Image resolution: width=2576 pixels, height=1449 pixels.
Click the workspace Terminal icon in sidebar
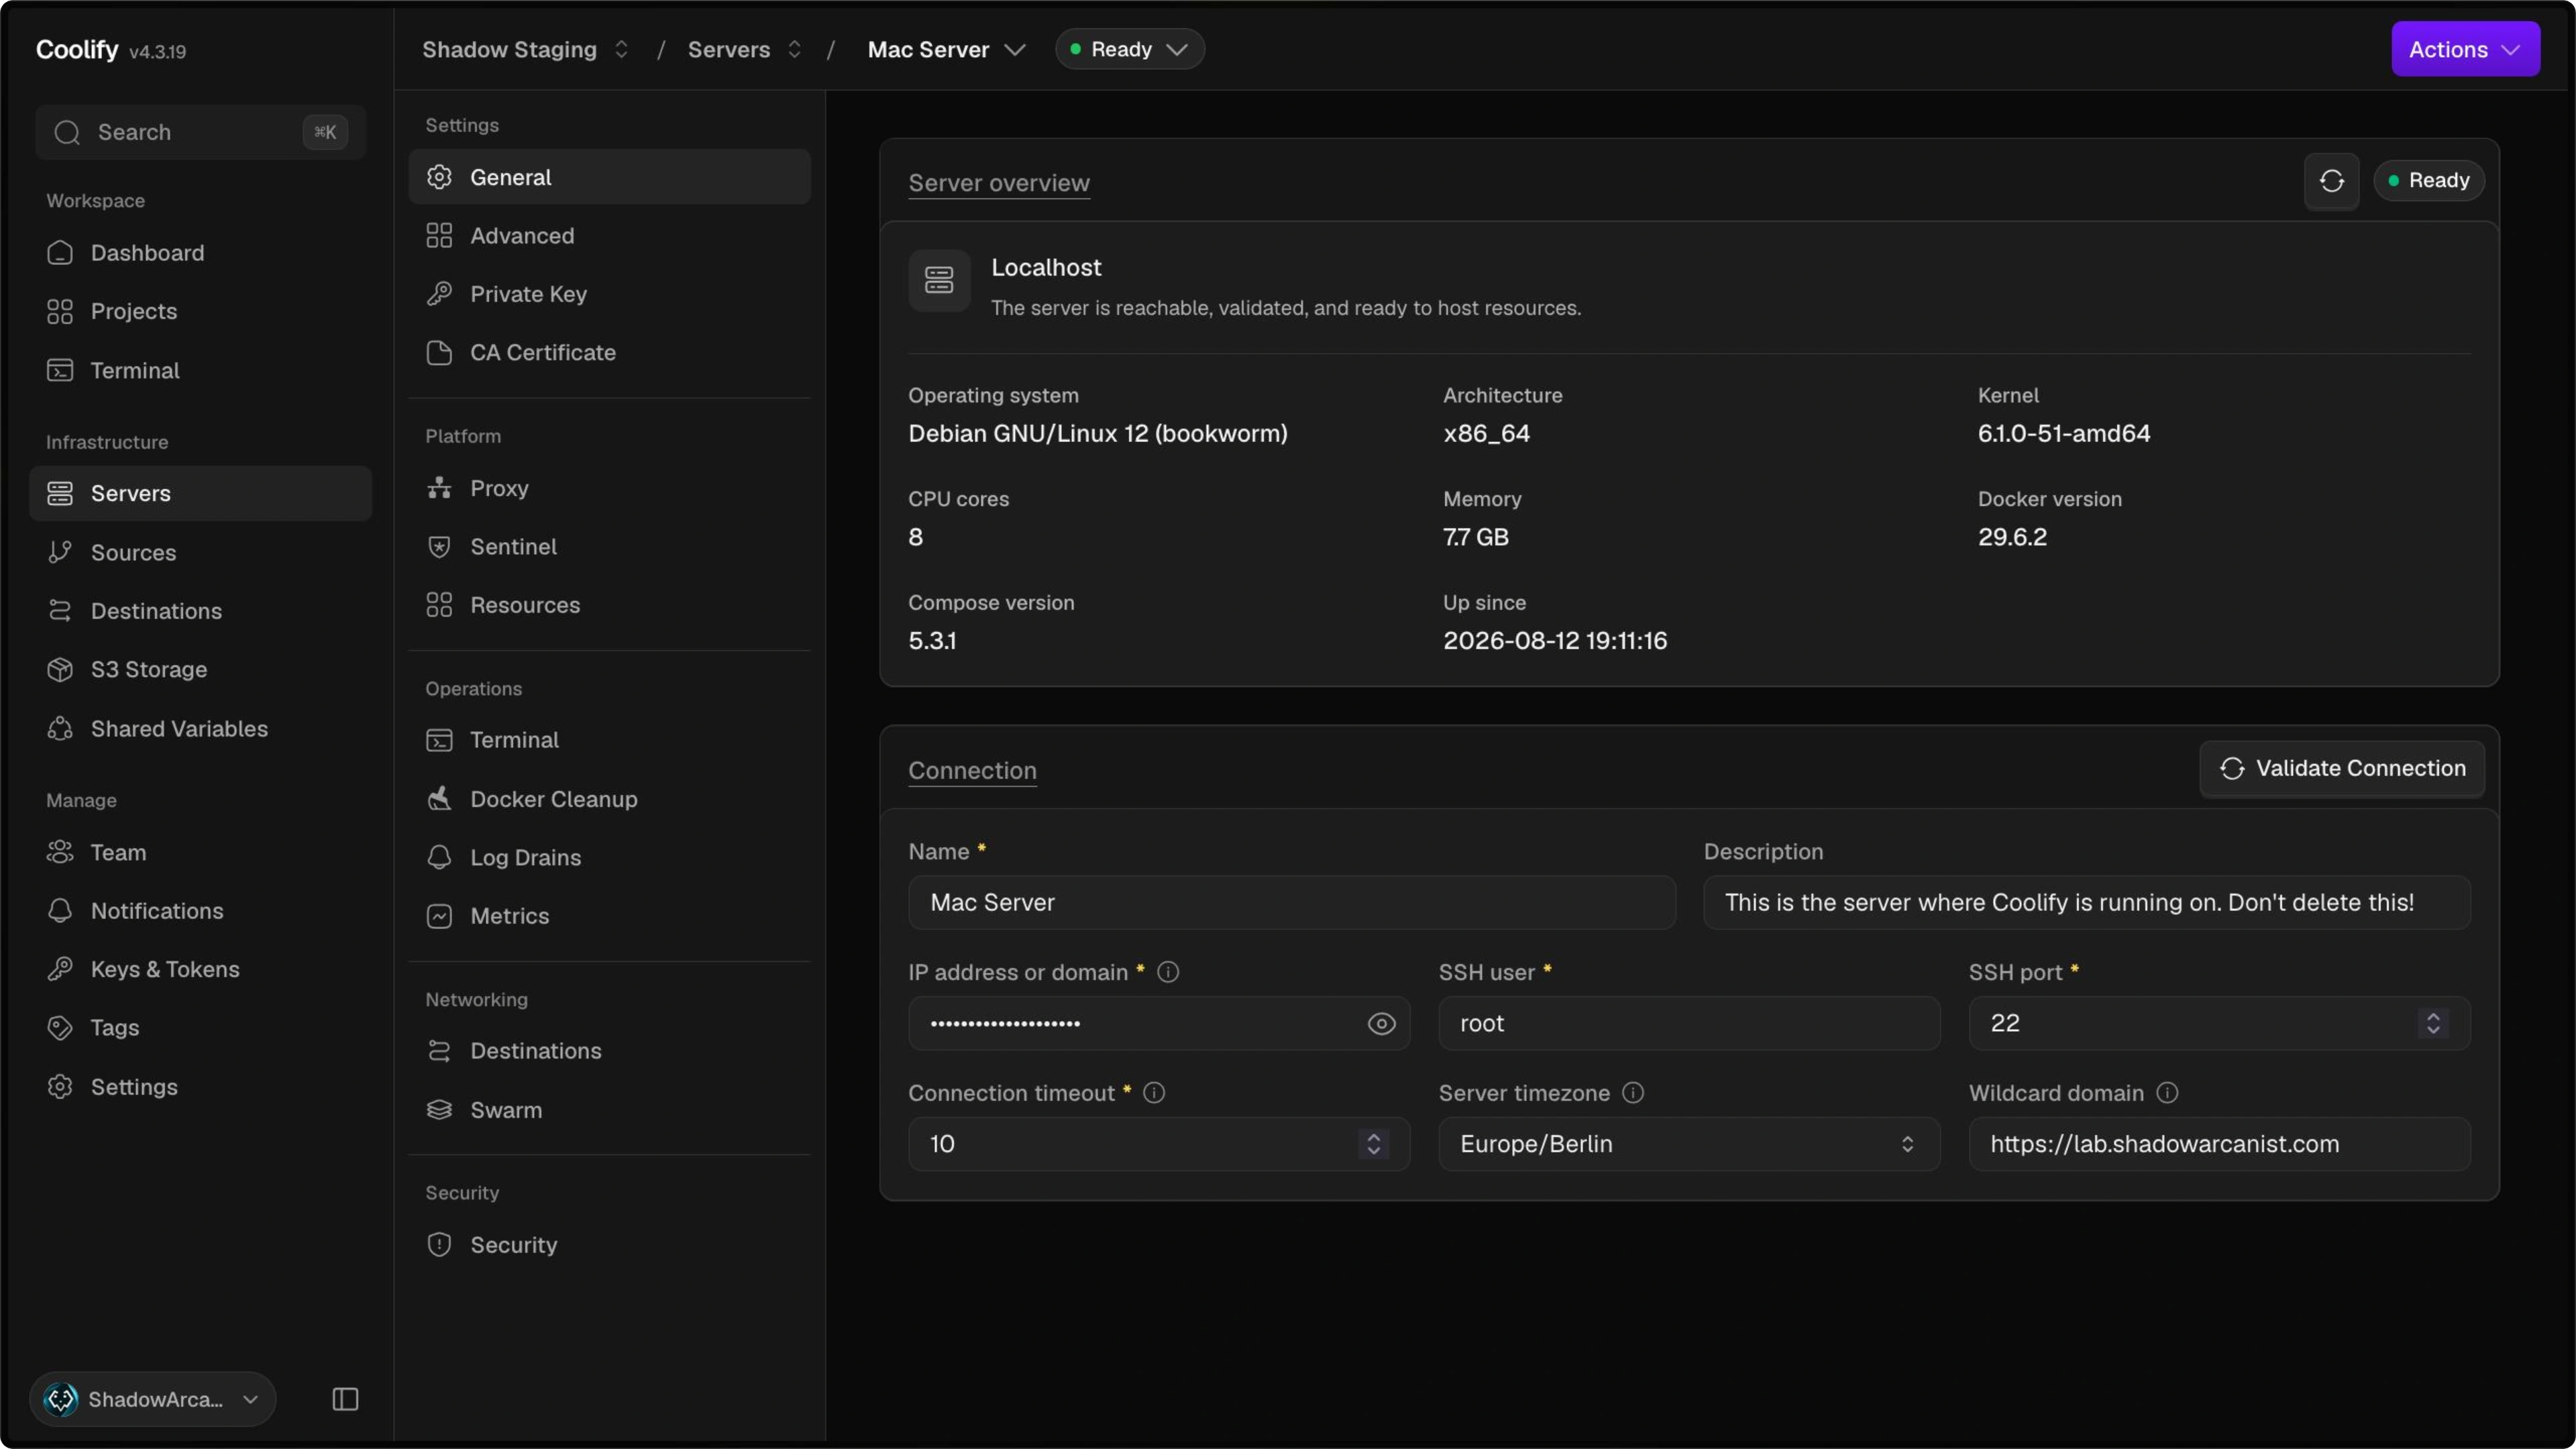60,371
